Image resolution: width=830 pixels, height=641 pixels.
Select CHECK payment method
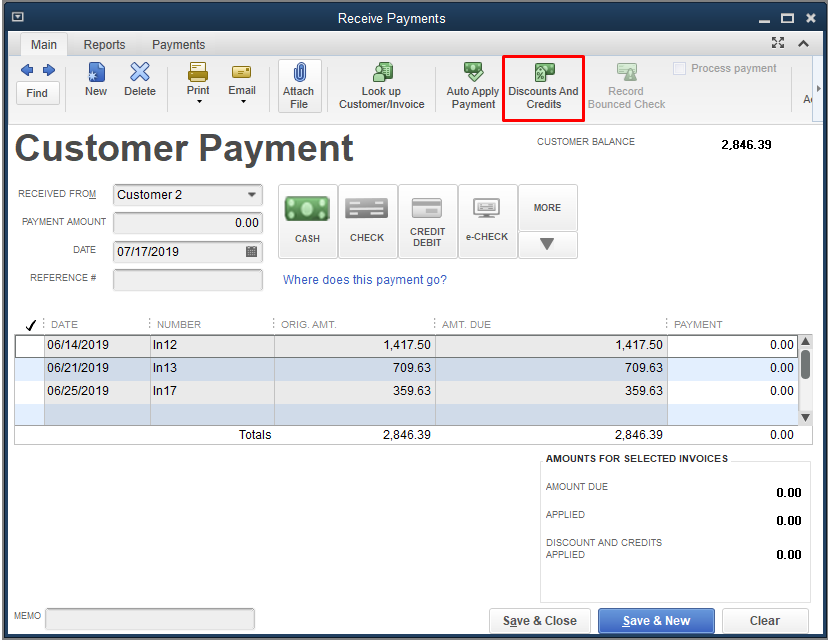coord(367,221)
